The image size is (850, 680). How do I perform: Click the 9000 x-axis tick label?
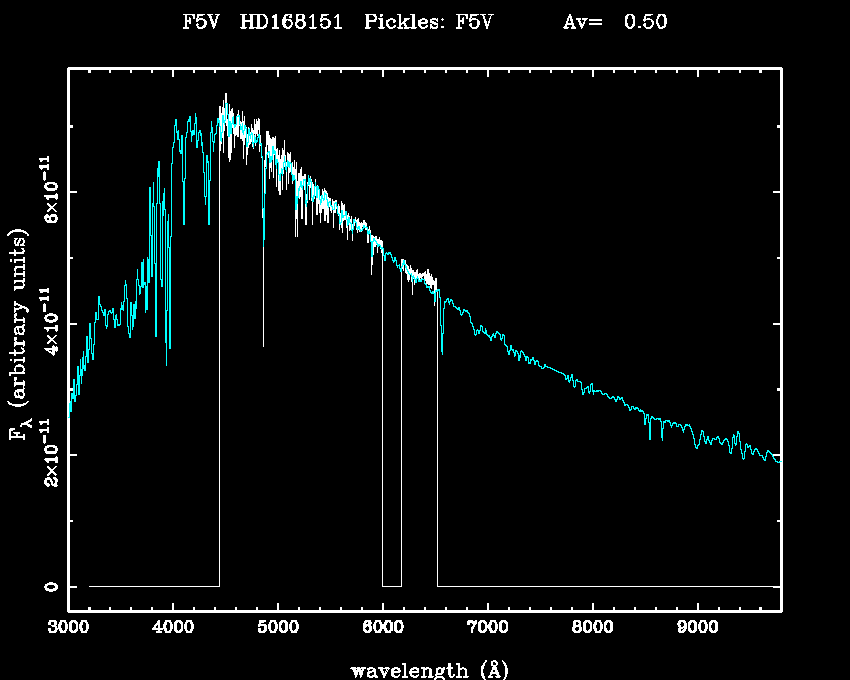point(698,630)
